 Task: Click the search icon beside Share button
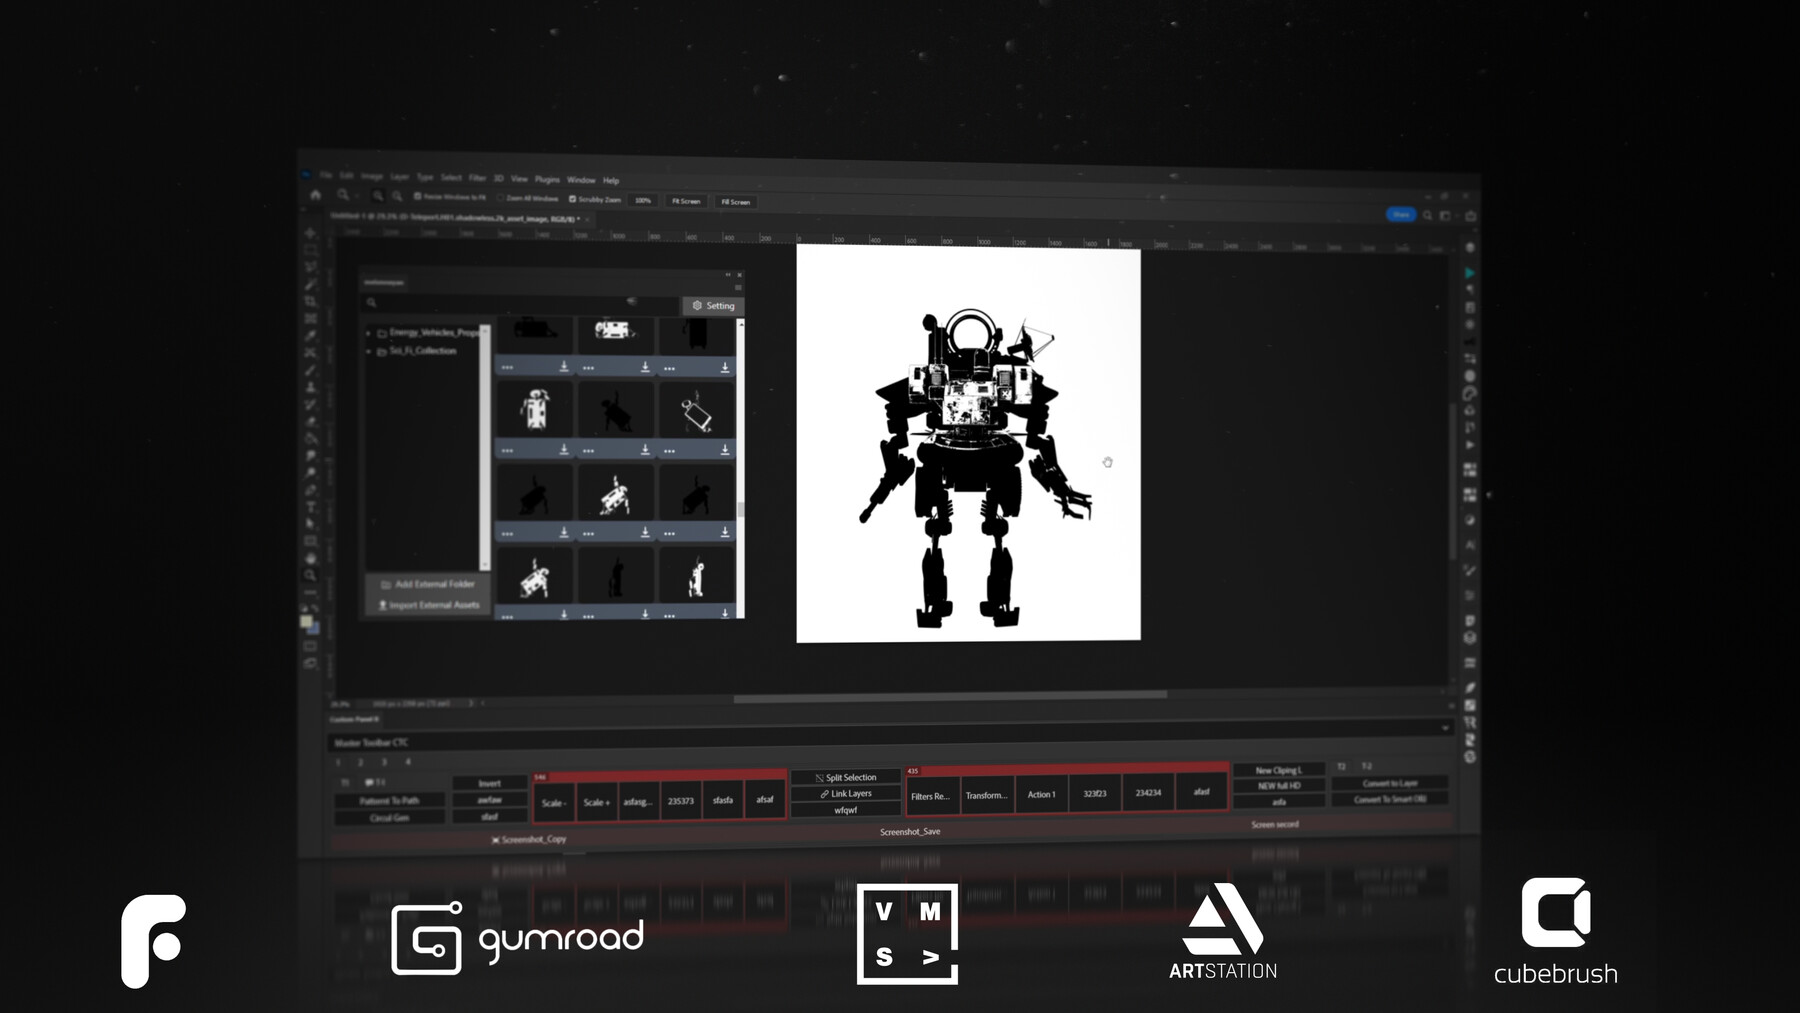tap(1427, 215)
